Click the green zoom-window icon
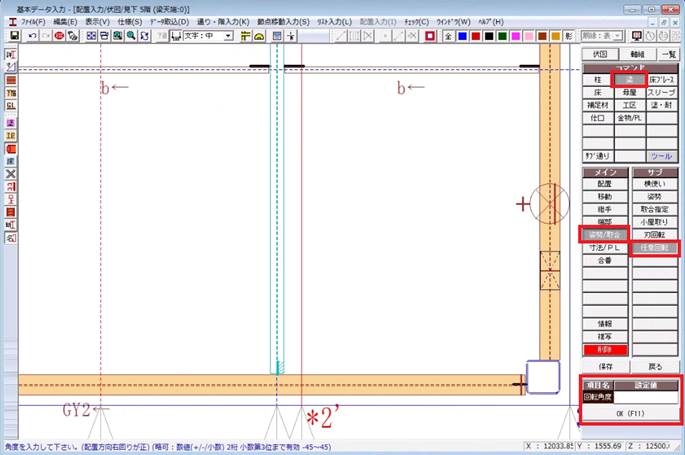Screen dimensions: 685x455 pyautogui.click(x=117, y=36)
